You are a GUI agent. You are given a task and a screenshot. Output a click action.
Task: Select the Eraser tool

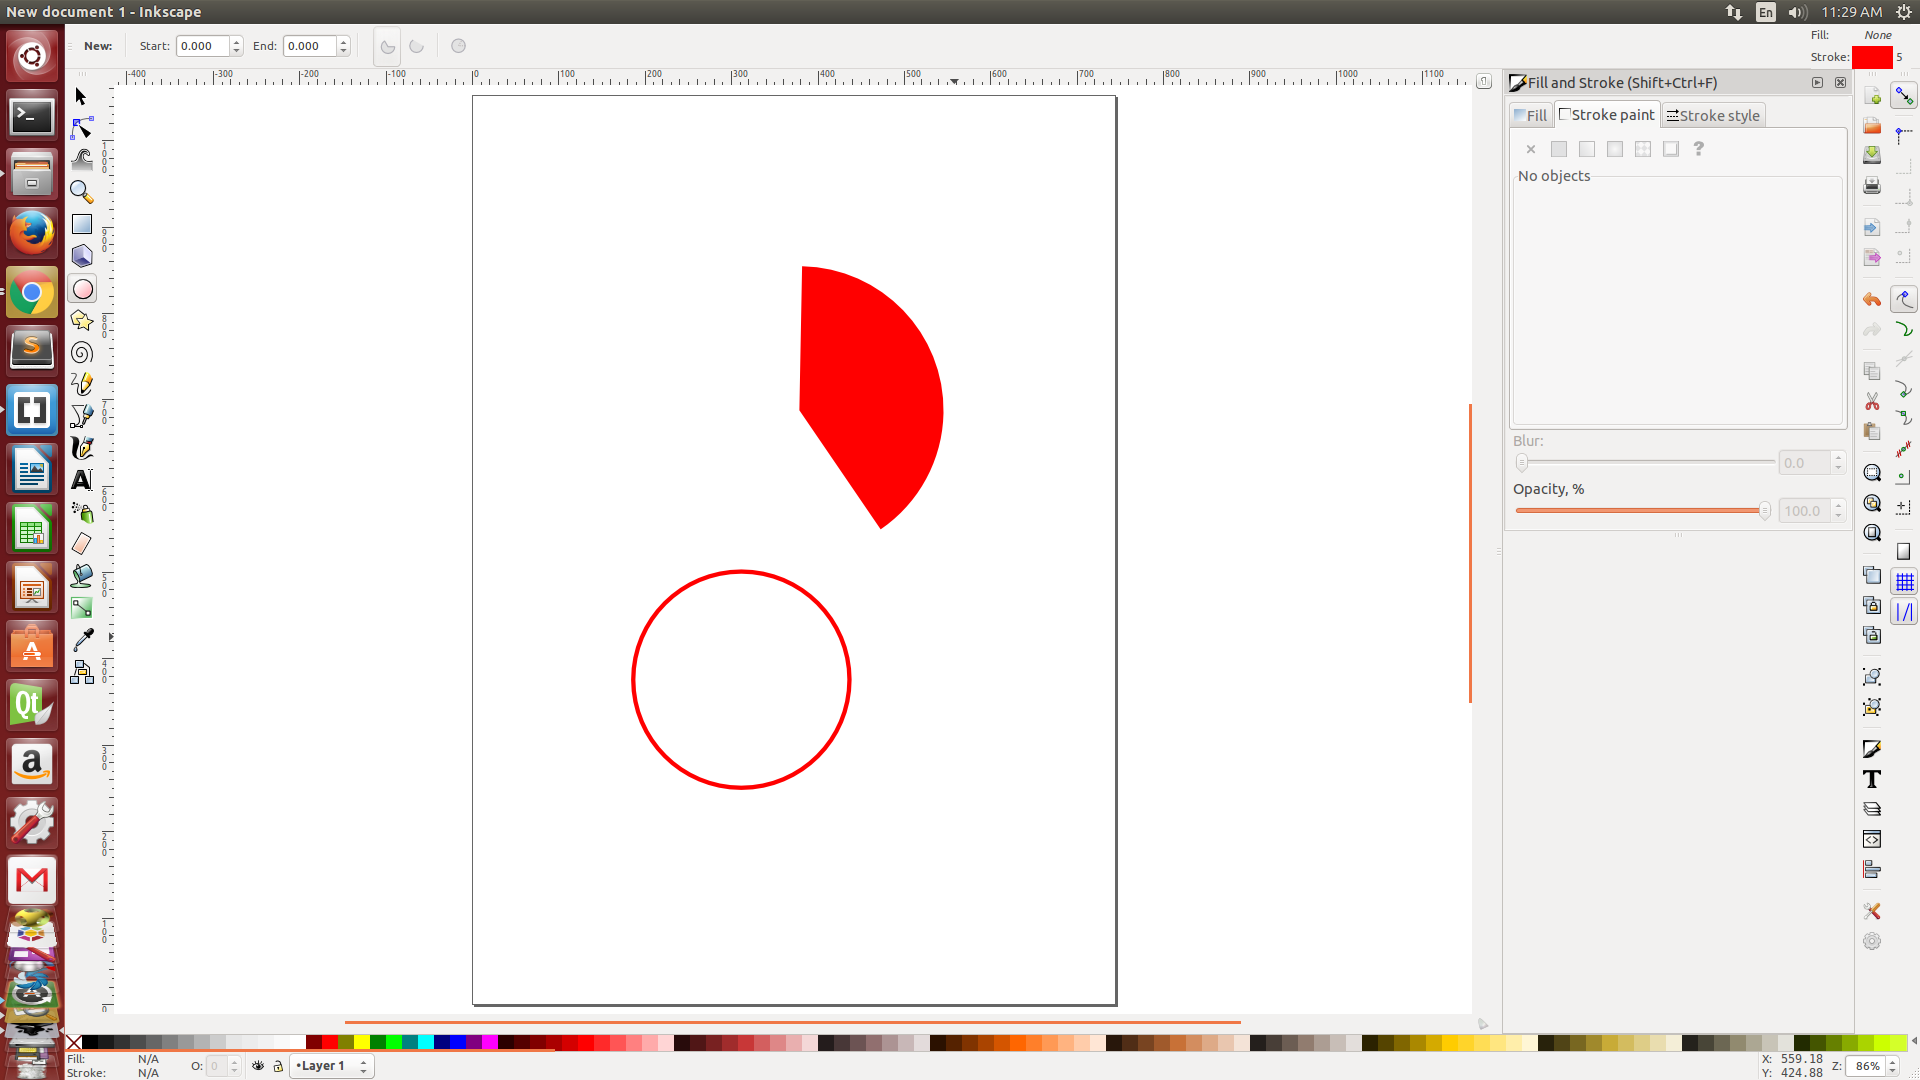82,544
